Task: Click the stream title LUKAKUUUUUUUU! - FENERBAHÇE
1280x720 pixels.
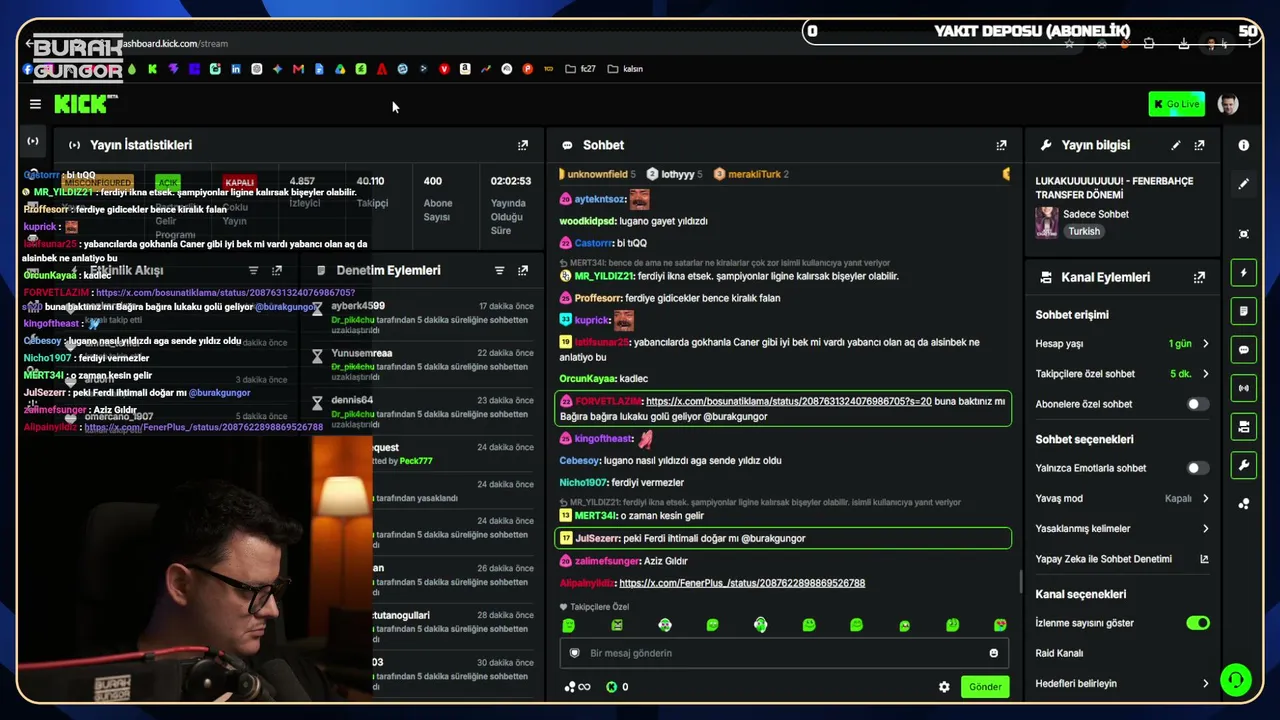Action: coord(1114,188)
